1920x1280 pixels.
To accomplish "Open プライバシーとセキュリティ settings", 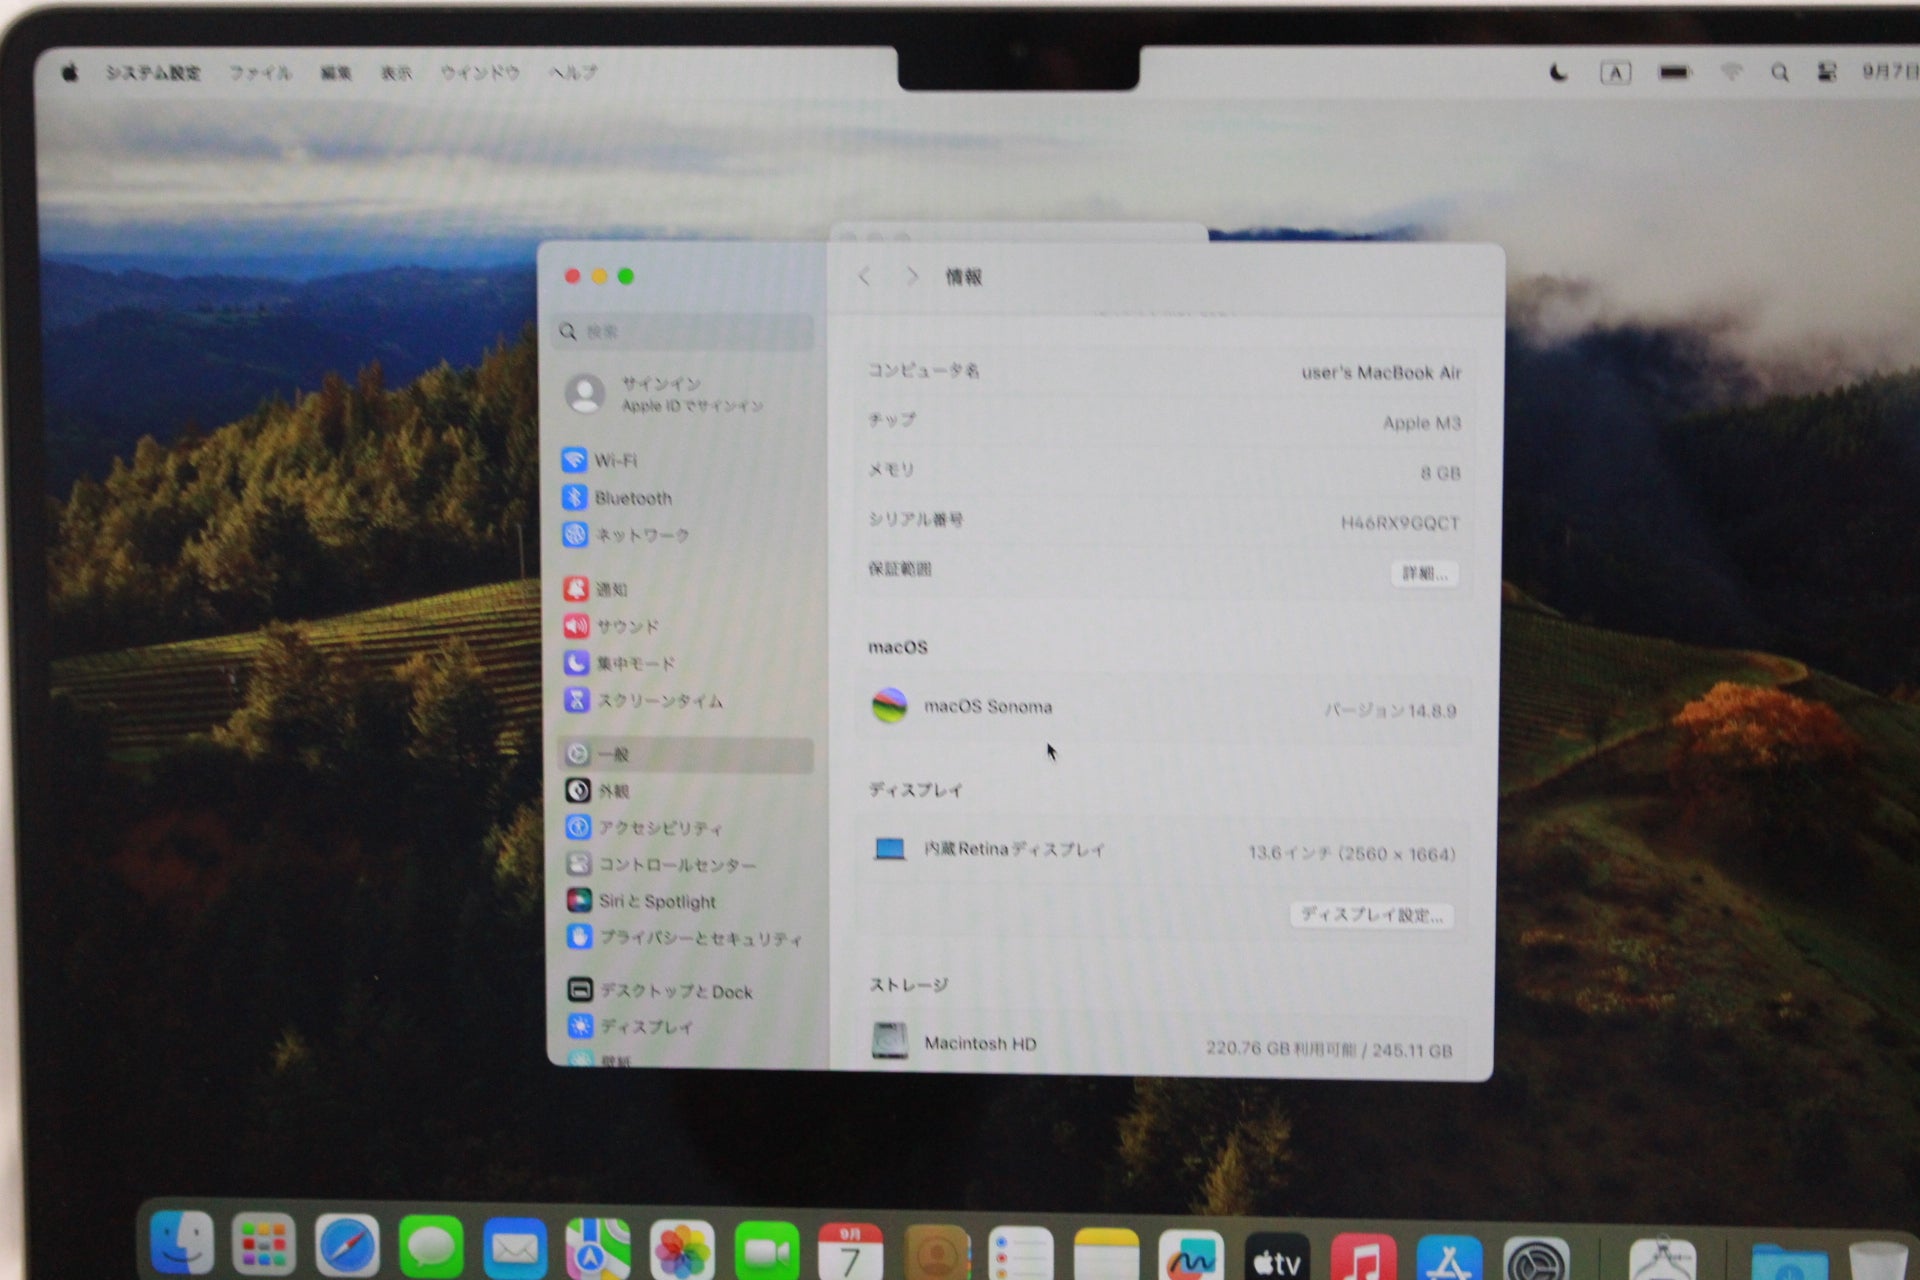I will coord(686,938).
